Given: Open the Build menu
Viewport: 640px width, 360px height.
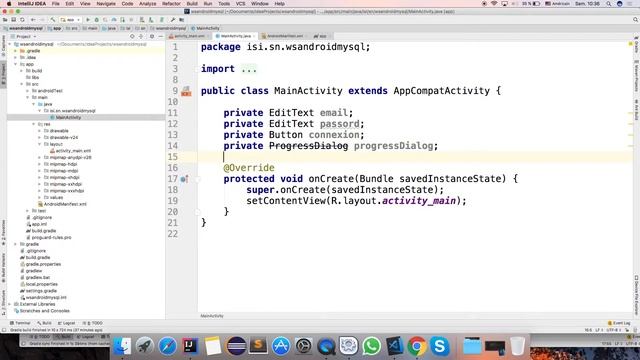Looking at the screenshot, I should [192, 4].
